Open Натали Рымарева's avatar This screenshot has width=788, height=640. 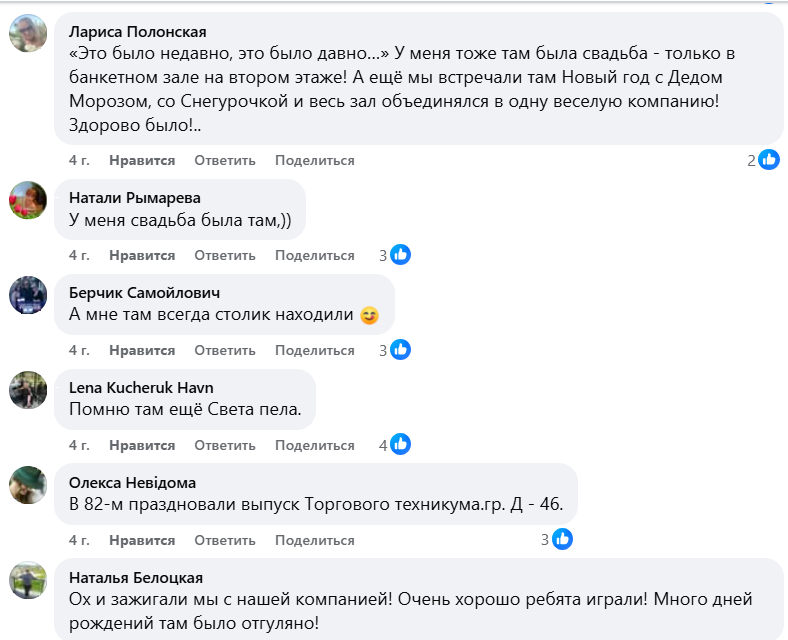tap(28, 200)
